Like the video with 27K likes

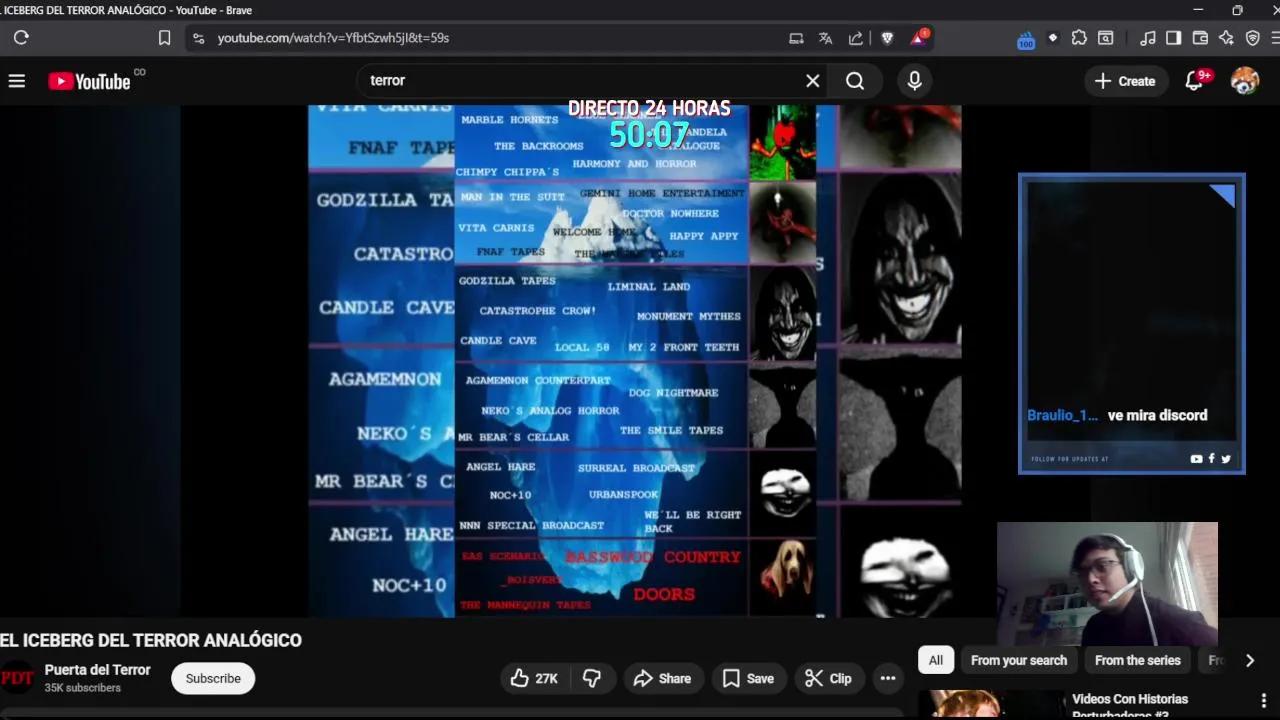coord(534,678)
